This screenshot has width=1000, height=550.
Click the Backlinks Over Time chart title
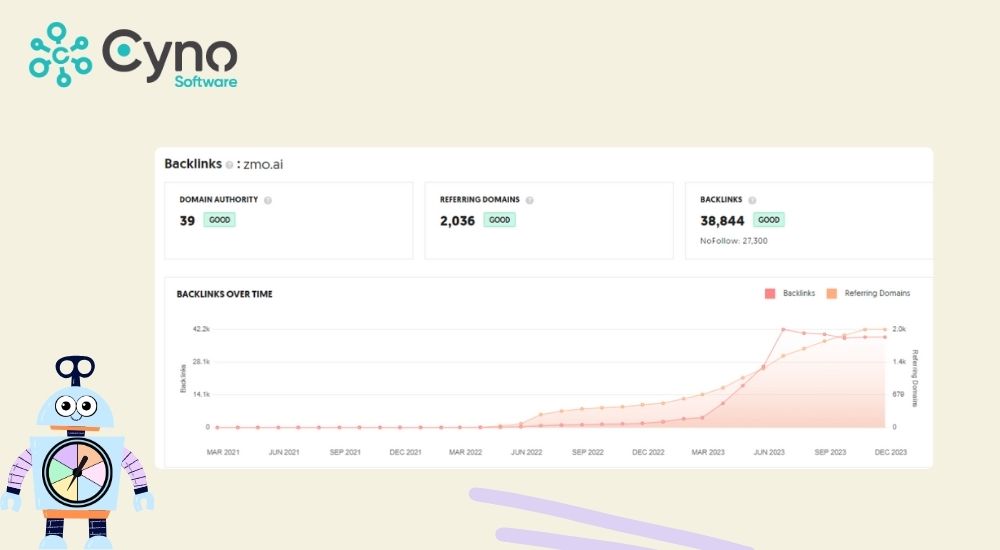click(x=224, y=294)
